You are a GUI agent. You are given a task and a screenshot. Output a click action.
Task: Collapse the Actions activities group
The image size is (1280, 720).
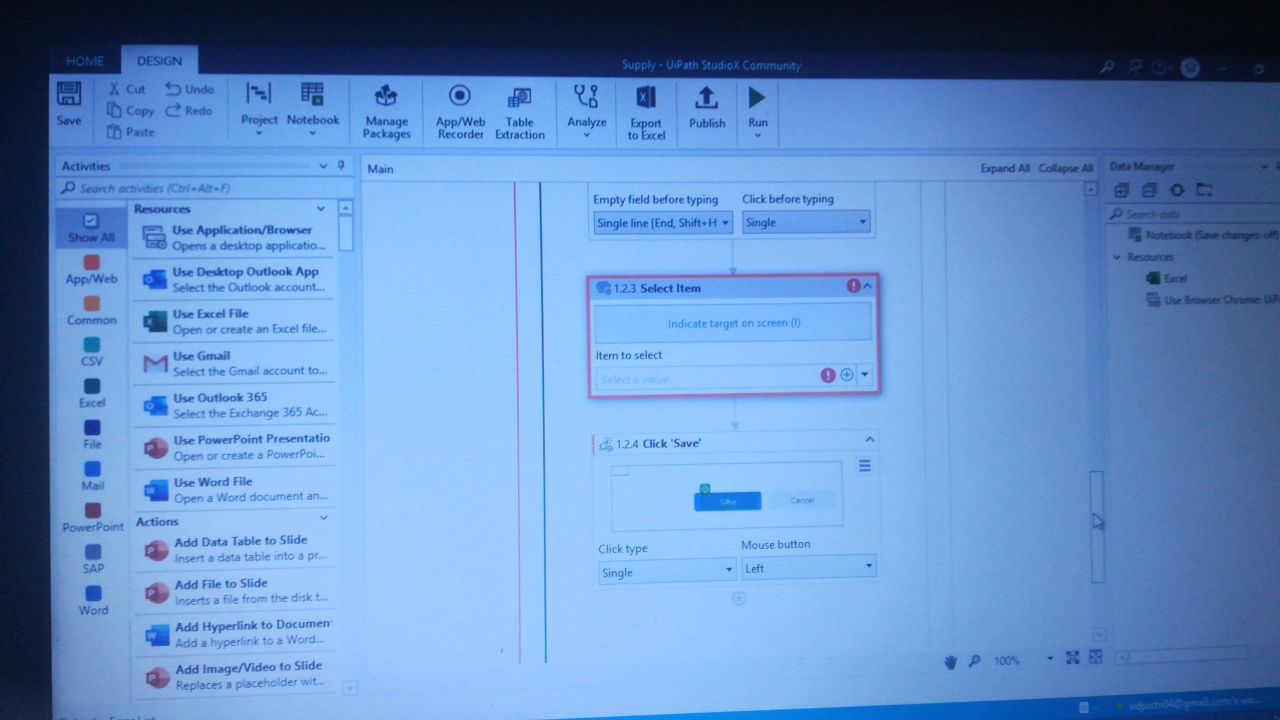click(x=323, y=518)
